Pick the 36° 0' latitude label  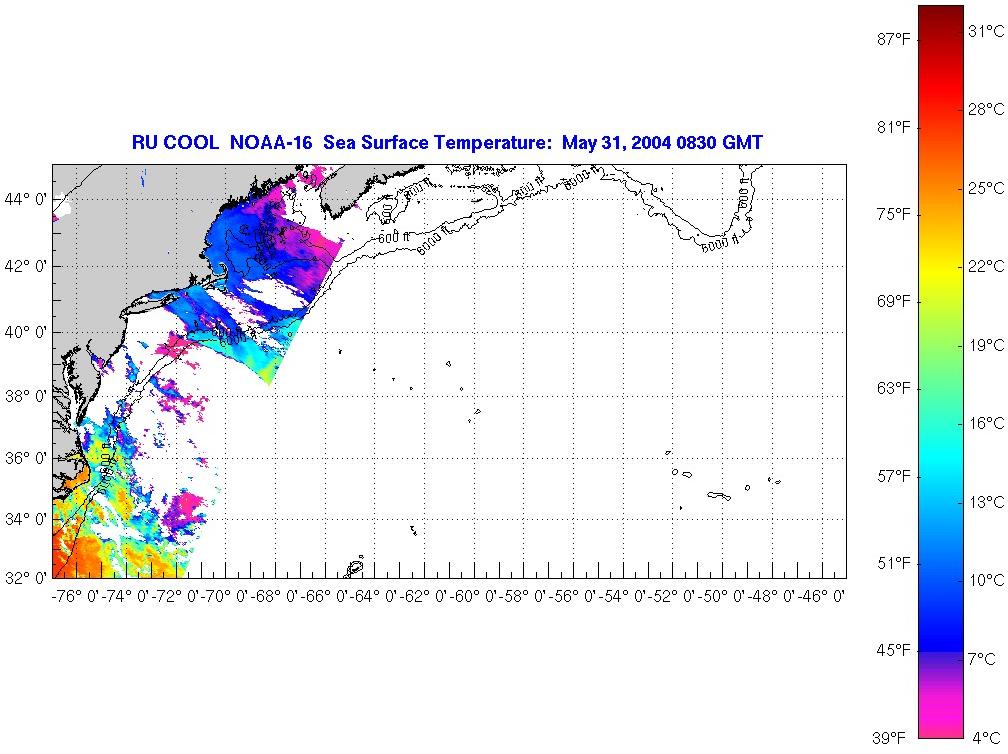click(x=26, y=458)
